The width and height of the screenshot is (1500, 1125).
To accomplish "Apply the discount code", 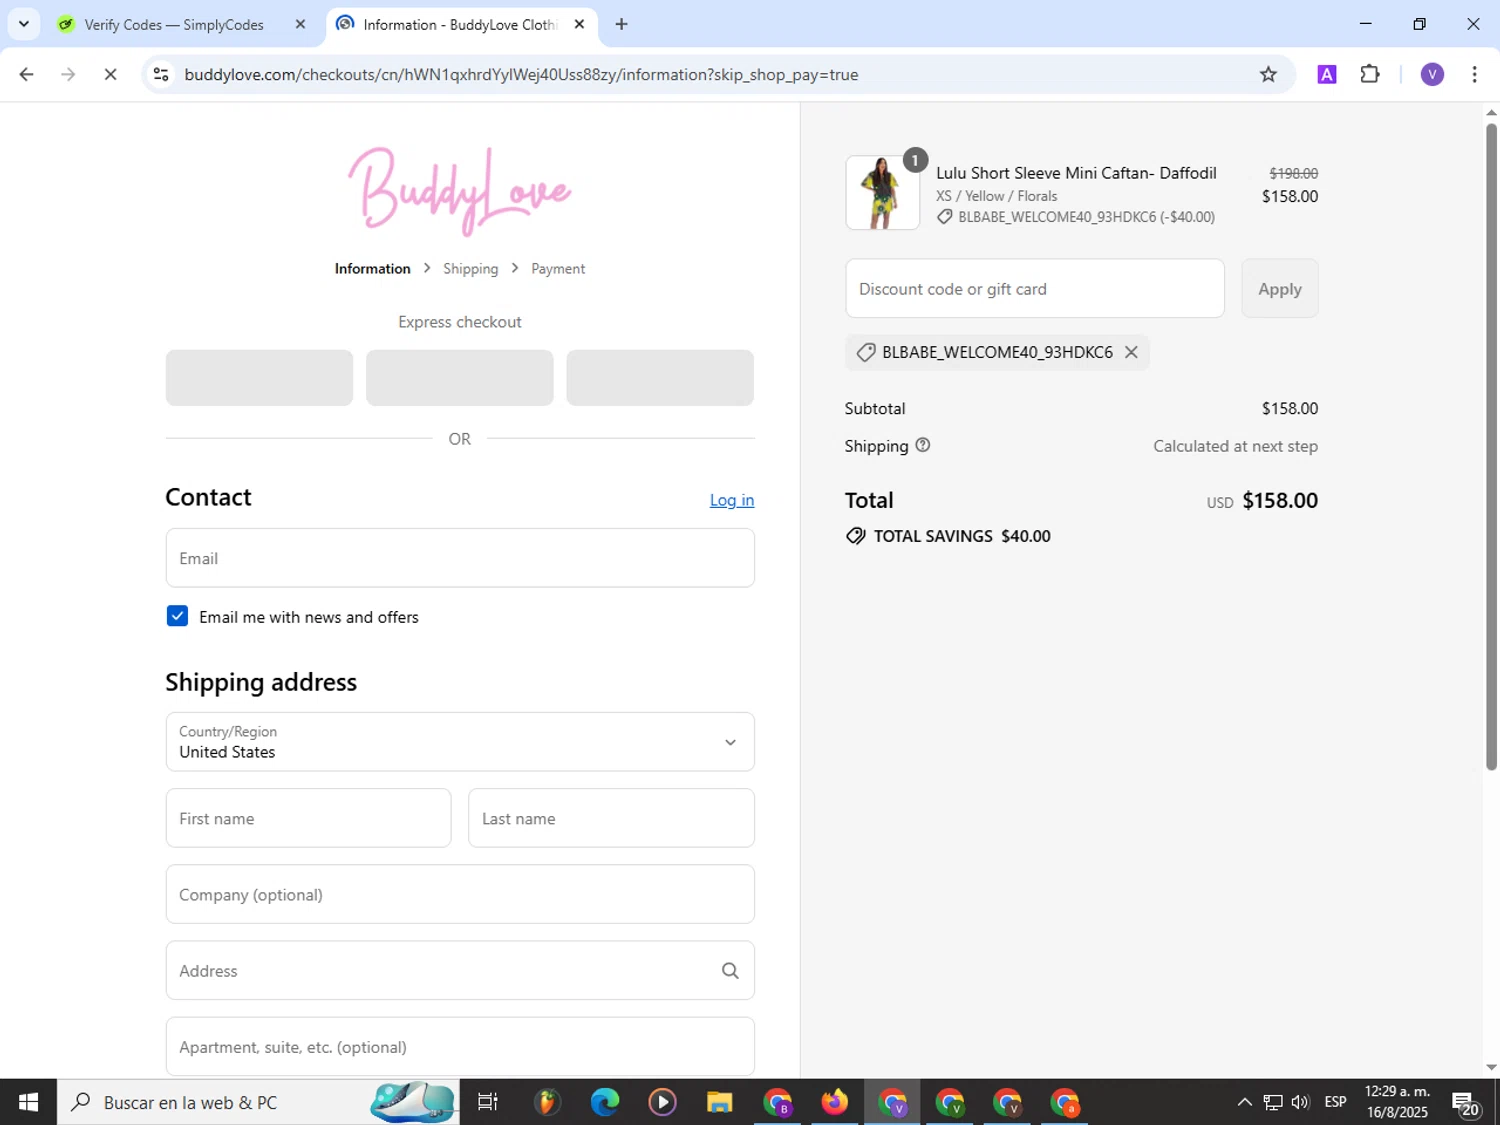I will pyautogui.click(x=1280, y=289).
